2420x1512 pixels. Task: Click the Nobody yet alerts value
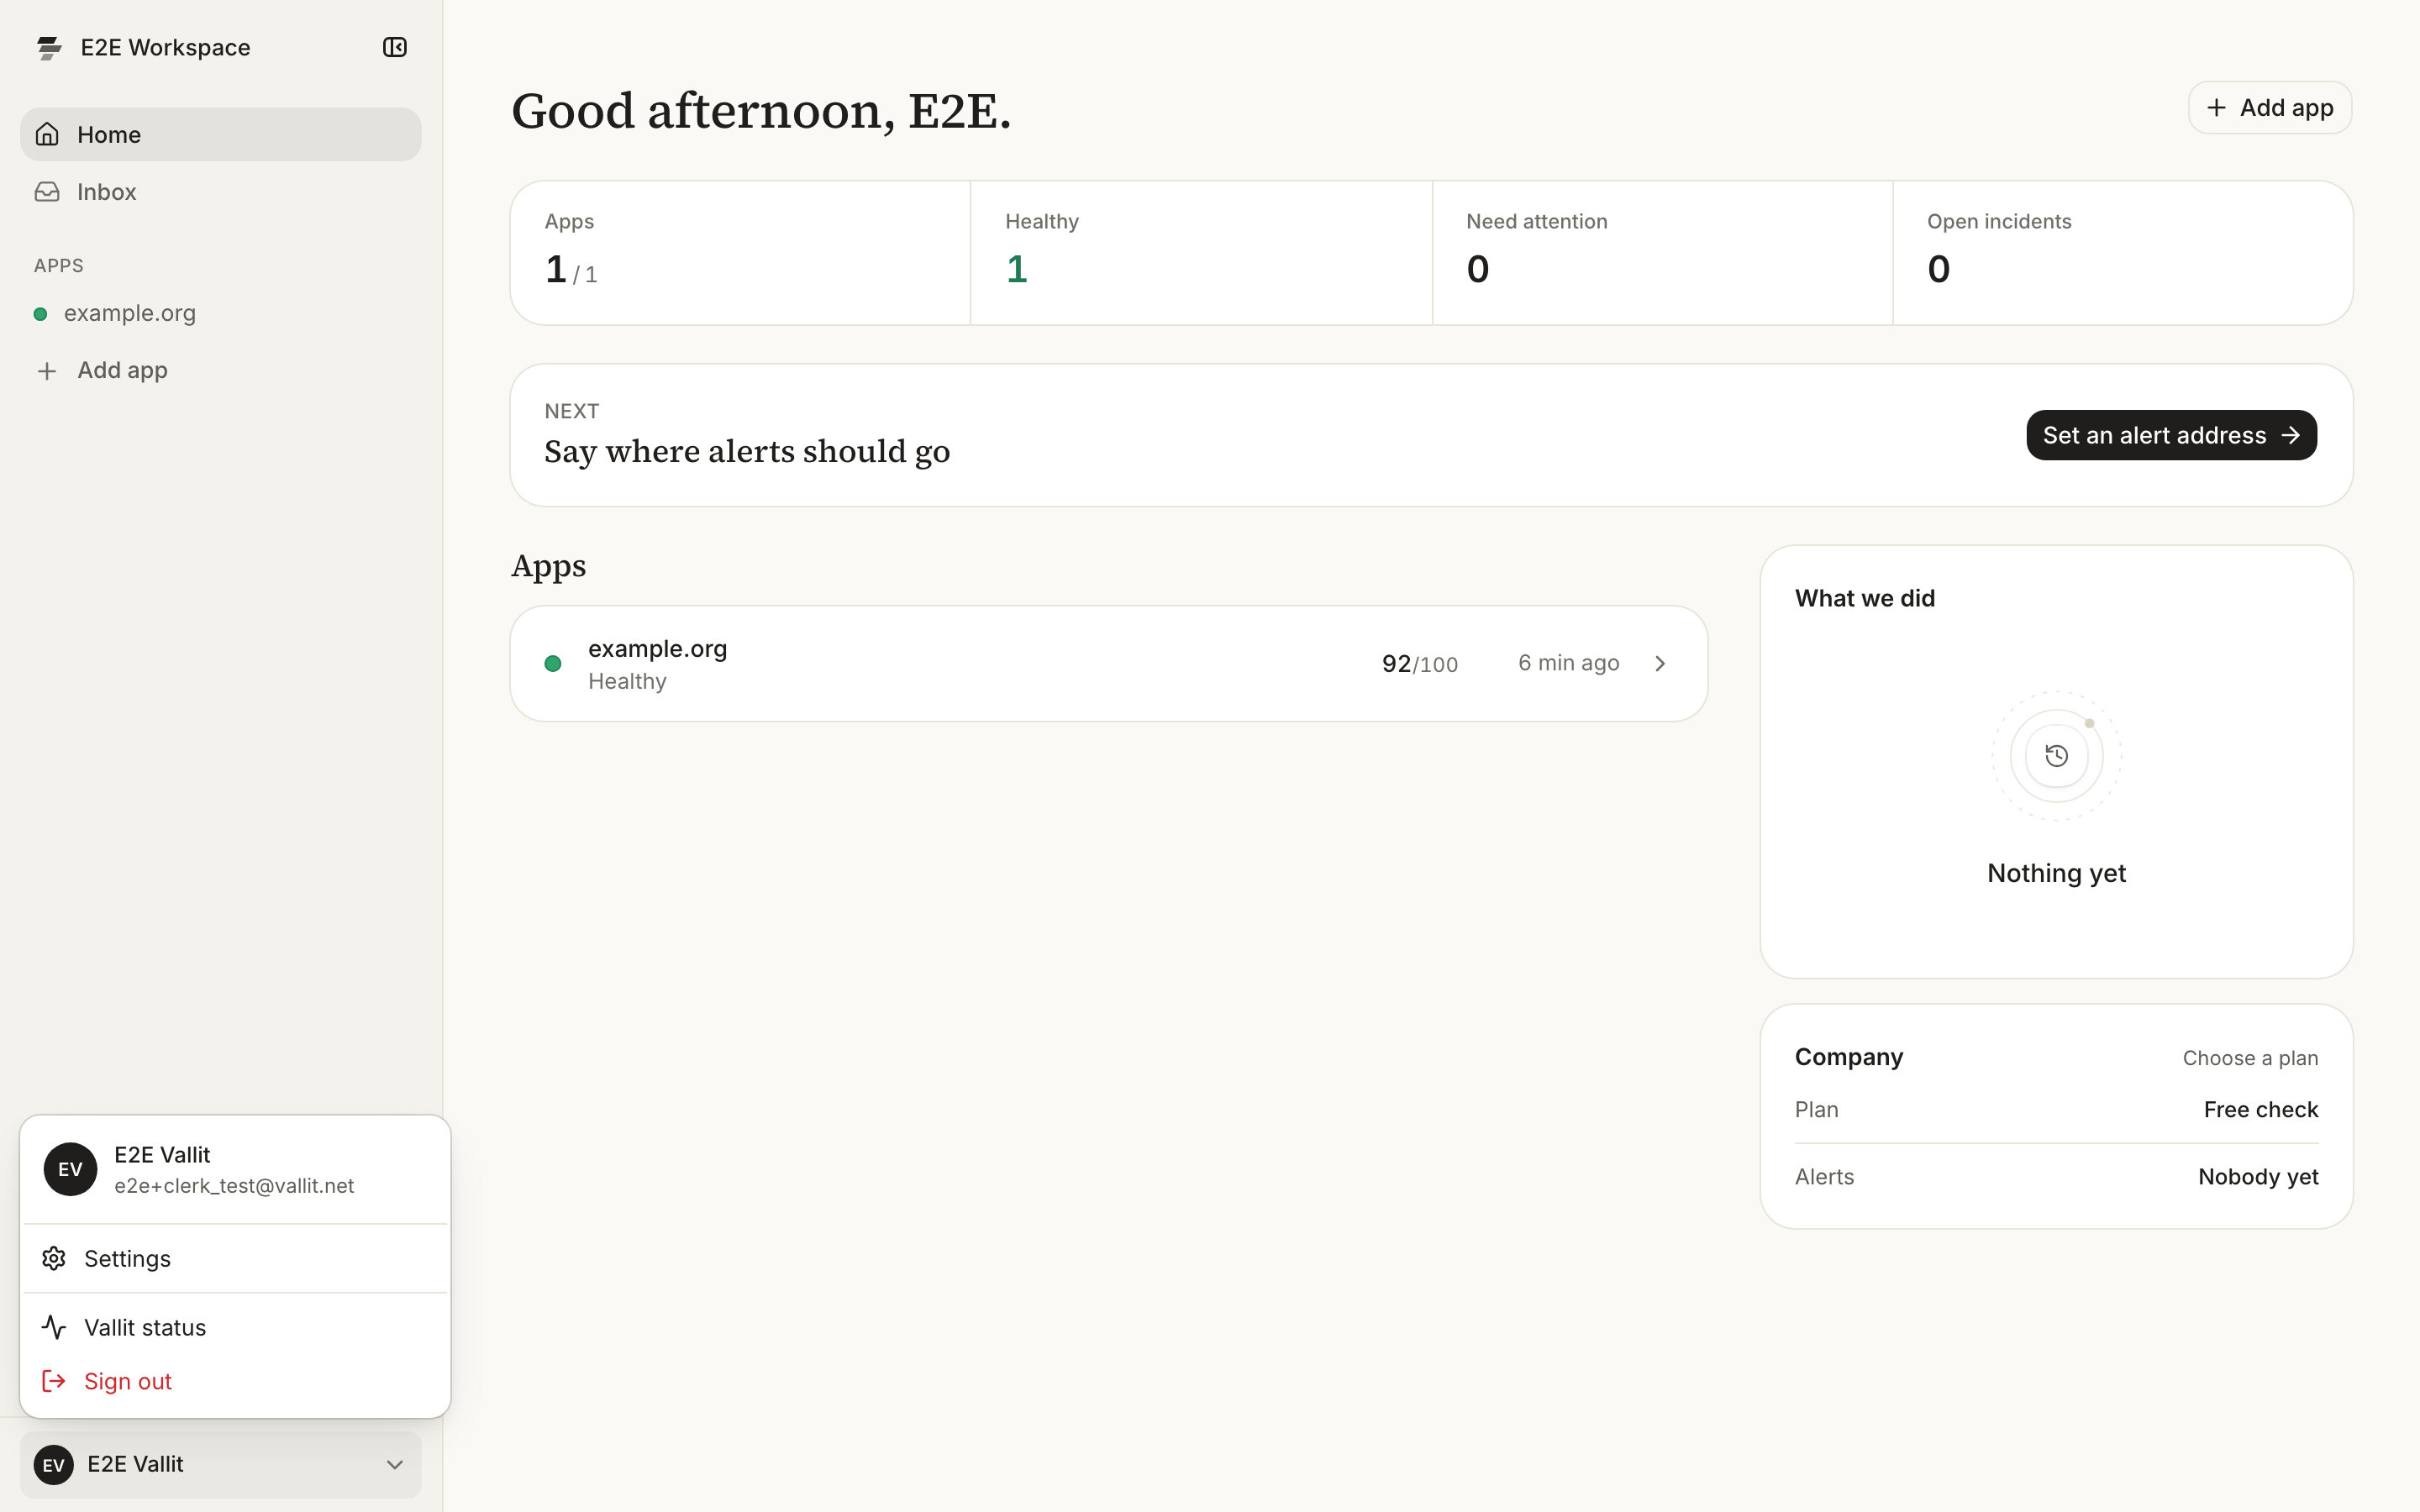point(2257,1177)
